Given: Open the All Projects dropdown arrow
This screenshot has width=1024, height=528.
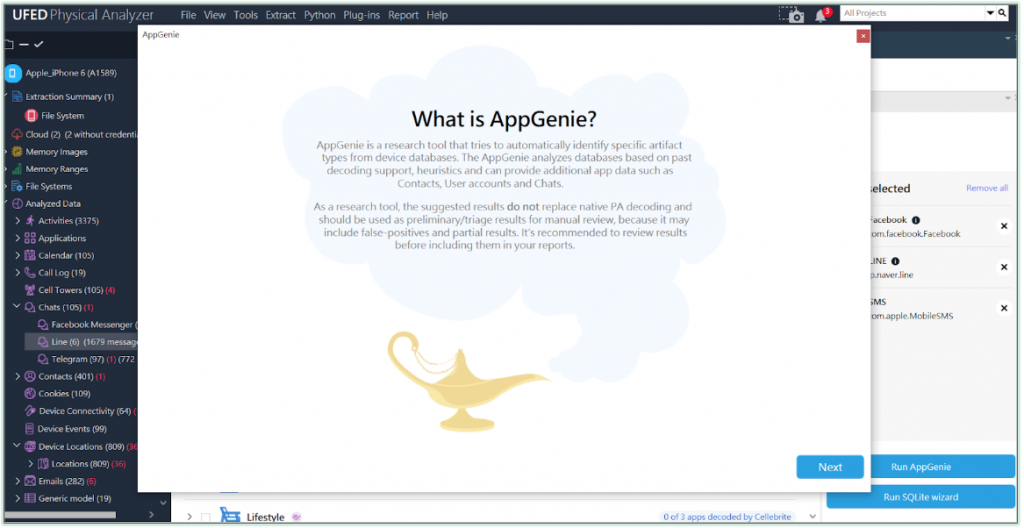Looking at the screenshot, I should point(989,13).
